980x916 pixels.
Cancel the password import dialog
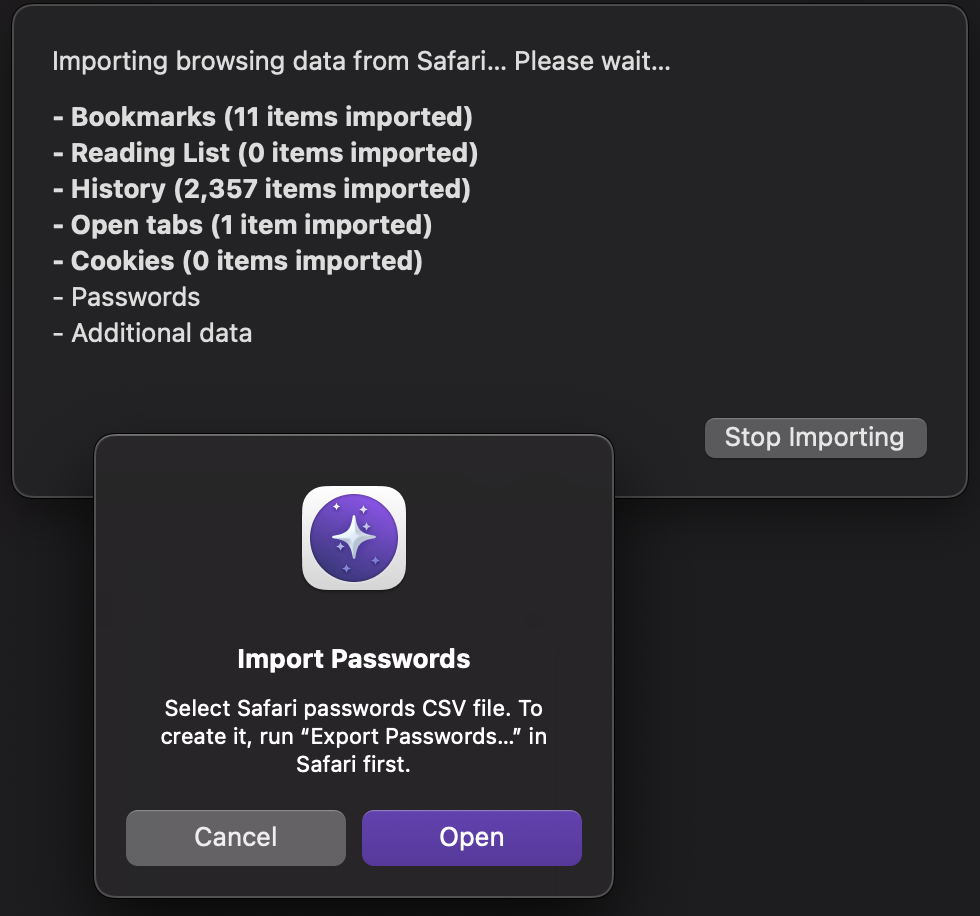(x=235, y=837)
